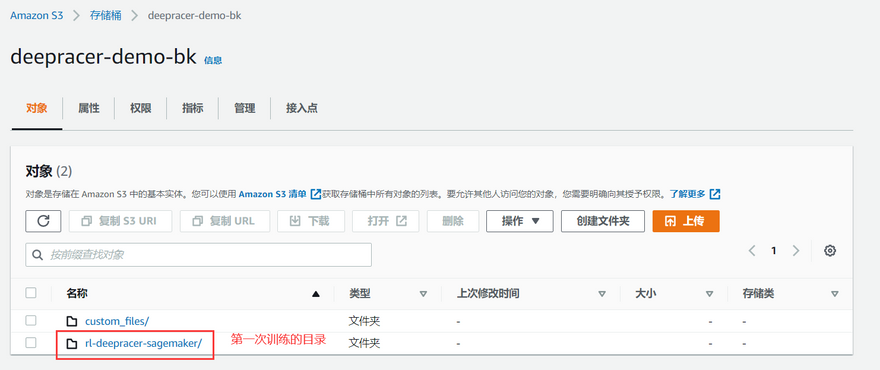
Task: Sort by the 上次修改时间 column arrow
Action: (x=602, y=294)
